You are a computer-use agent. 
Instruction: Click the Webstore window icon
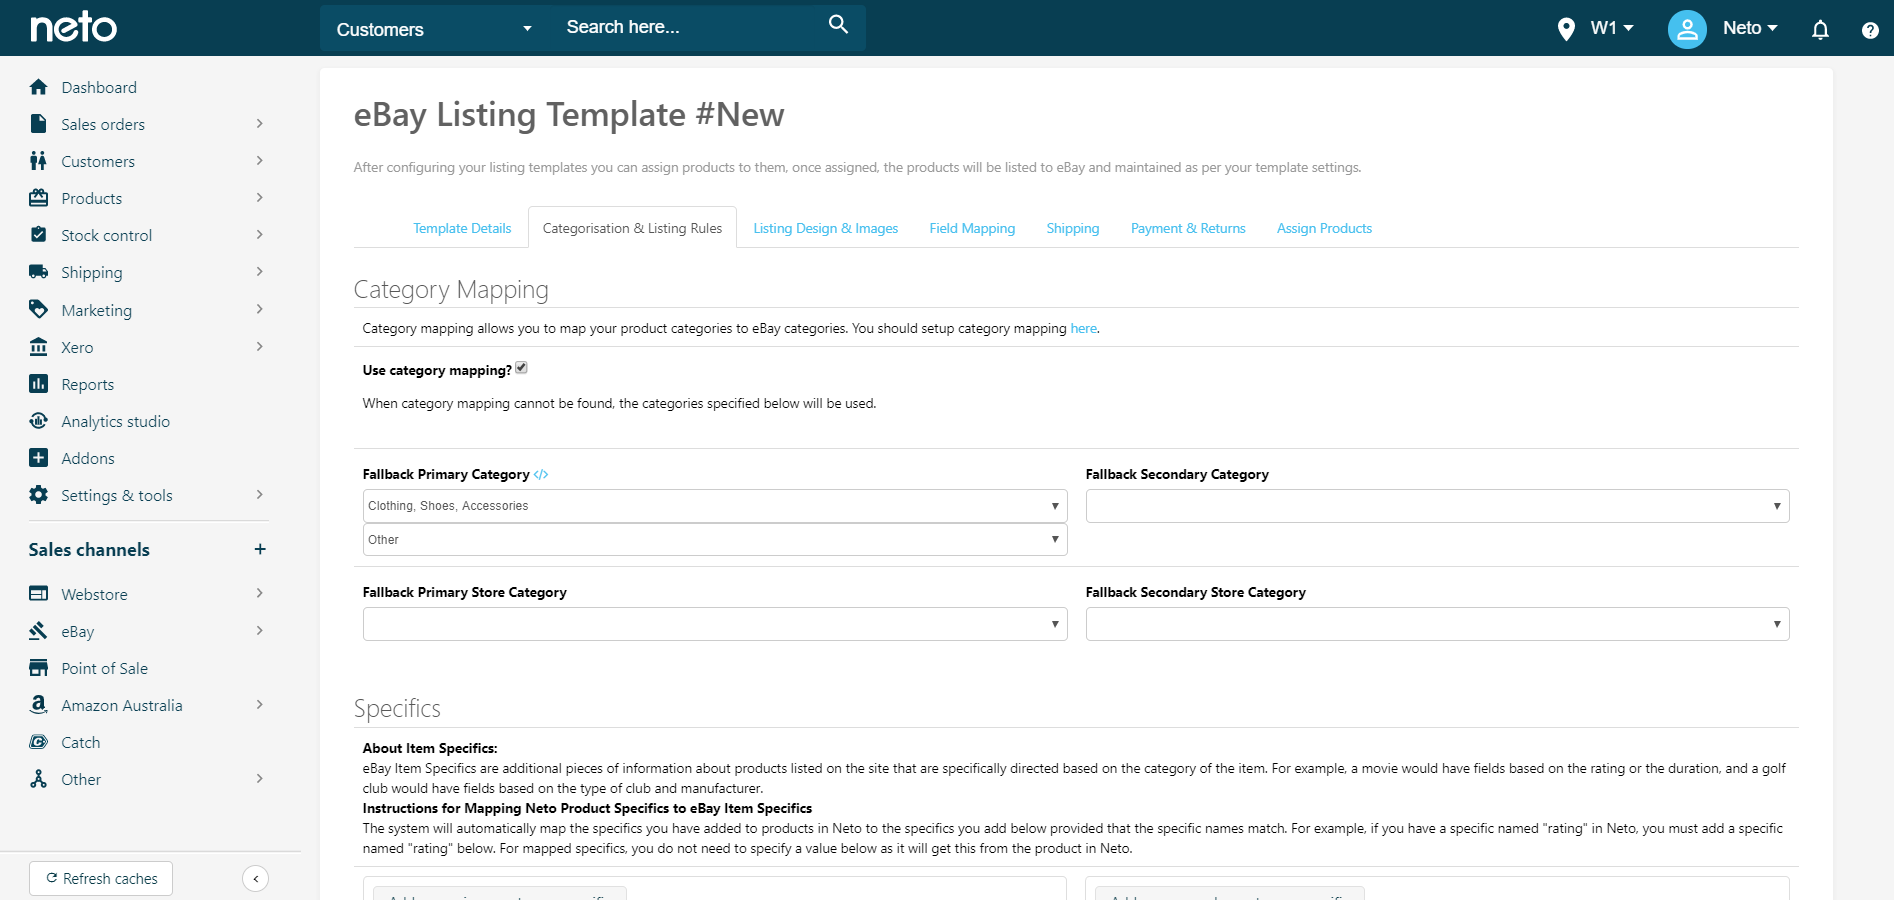[x=39, y=594]
